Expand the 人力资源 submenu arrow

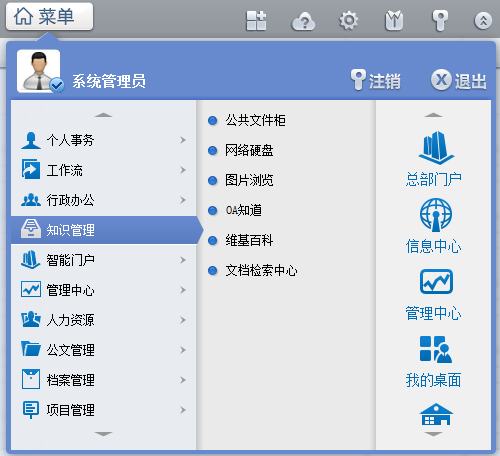[x=183, y=320]
